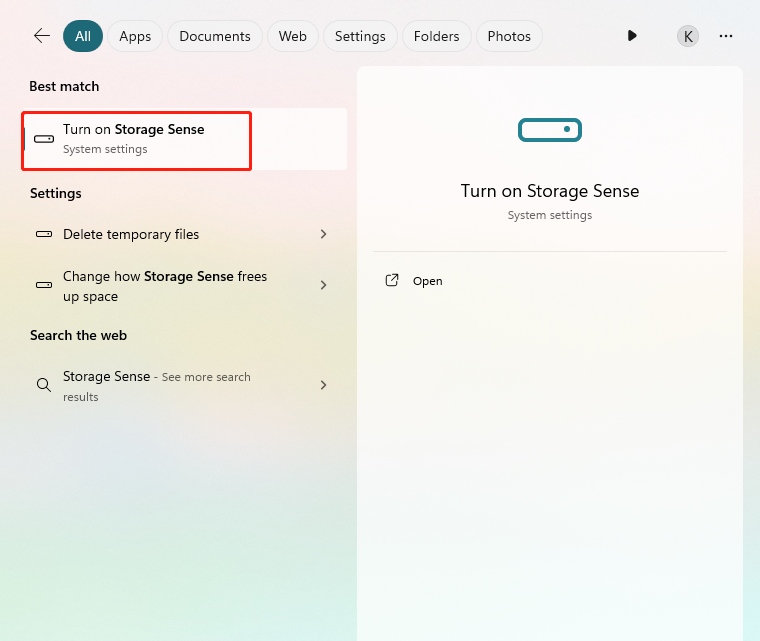The height and width of the screenshot is (641, 760).
Task: Open the three-dot more options menu
Action: [726, 36]
